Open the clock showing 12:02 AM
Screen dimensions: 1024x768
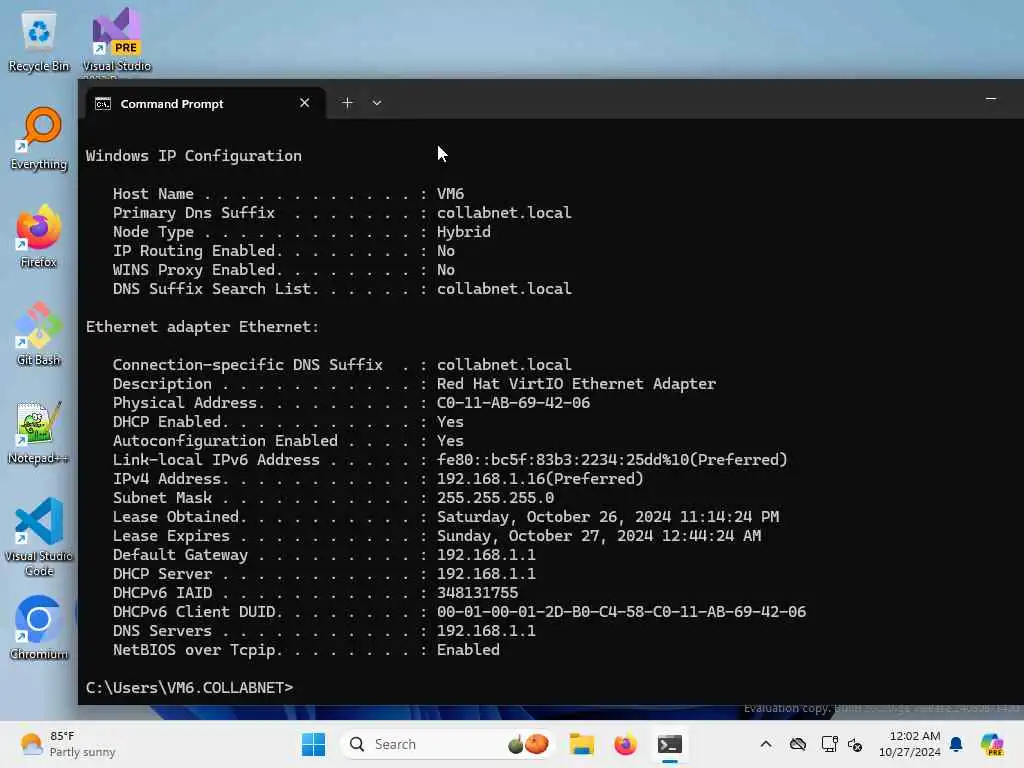click(x=910, y=744)
